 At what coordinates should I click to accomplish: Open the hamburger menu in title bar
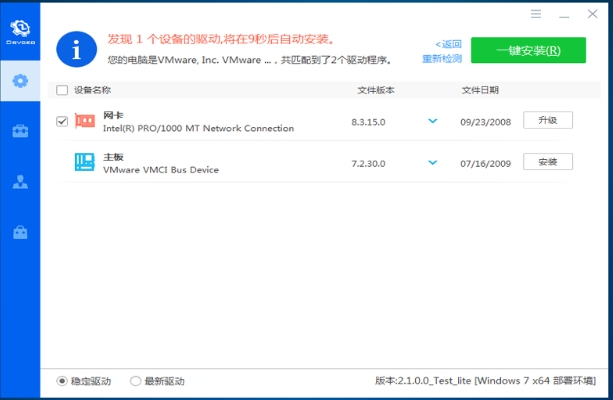point(536,14)
